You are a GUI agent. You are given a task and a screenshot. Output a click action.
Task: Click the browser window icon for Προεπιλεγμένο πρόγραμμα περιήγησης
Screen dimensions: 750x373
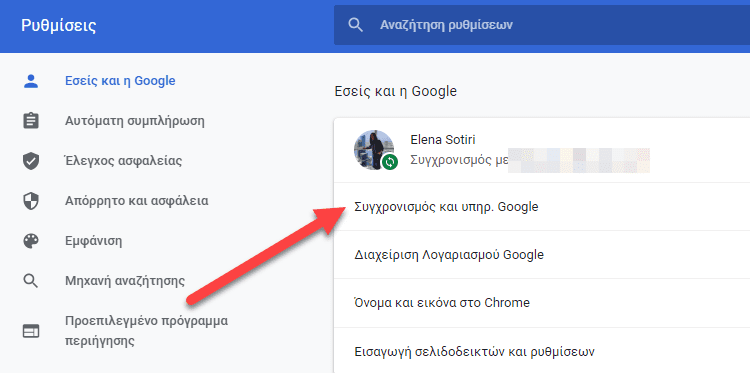click(x=31, y=331)
